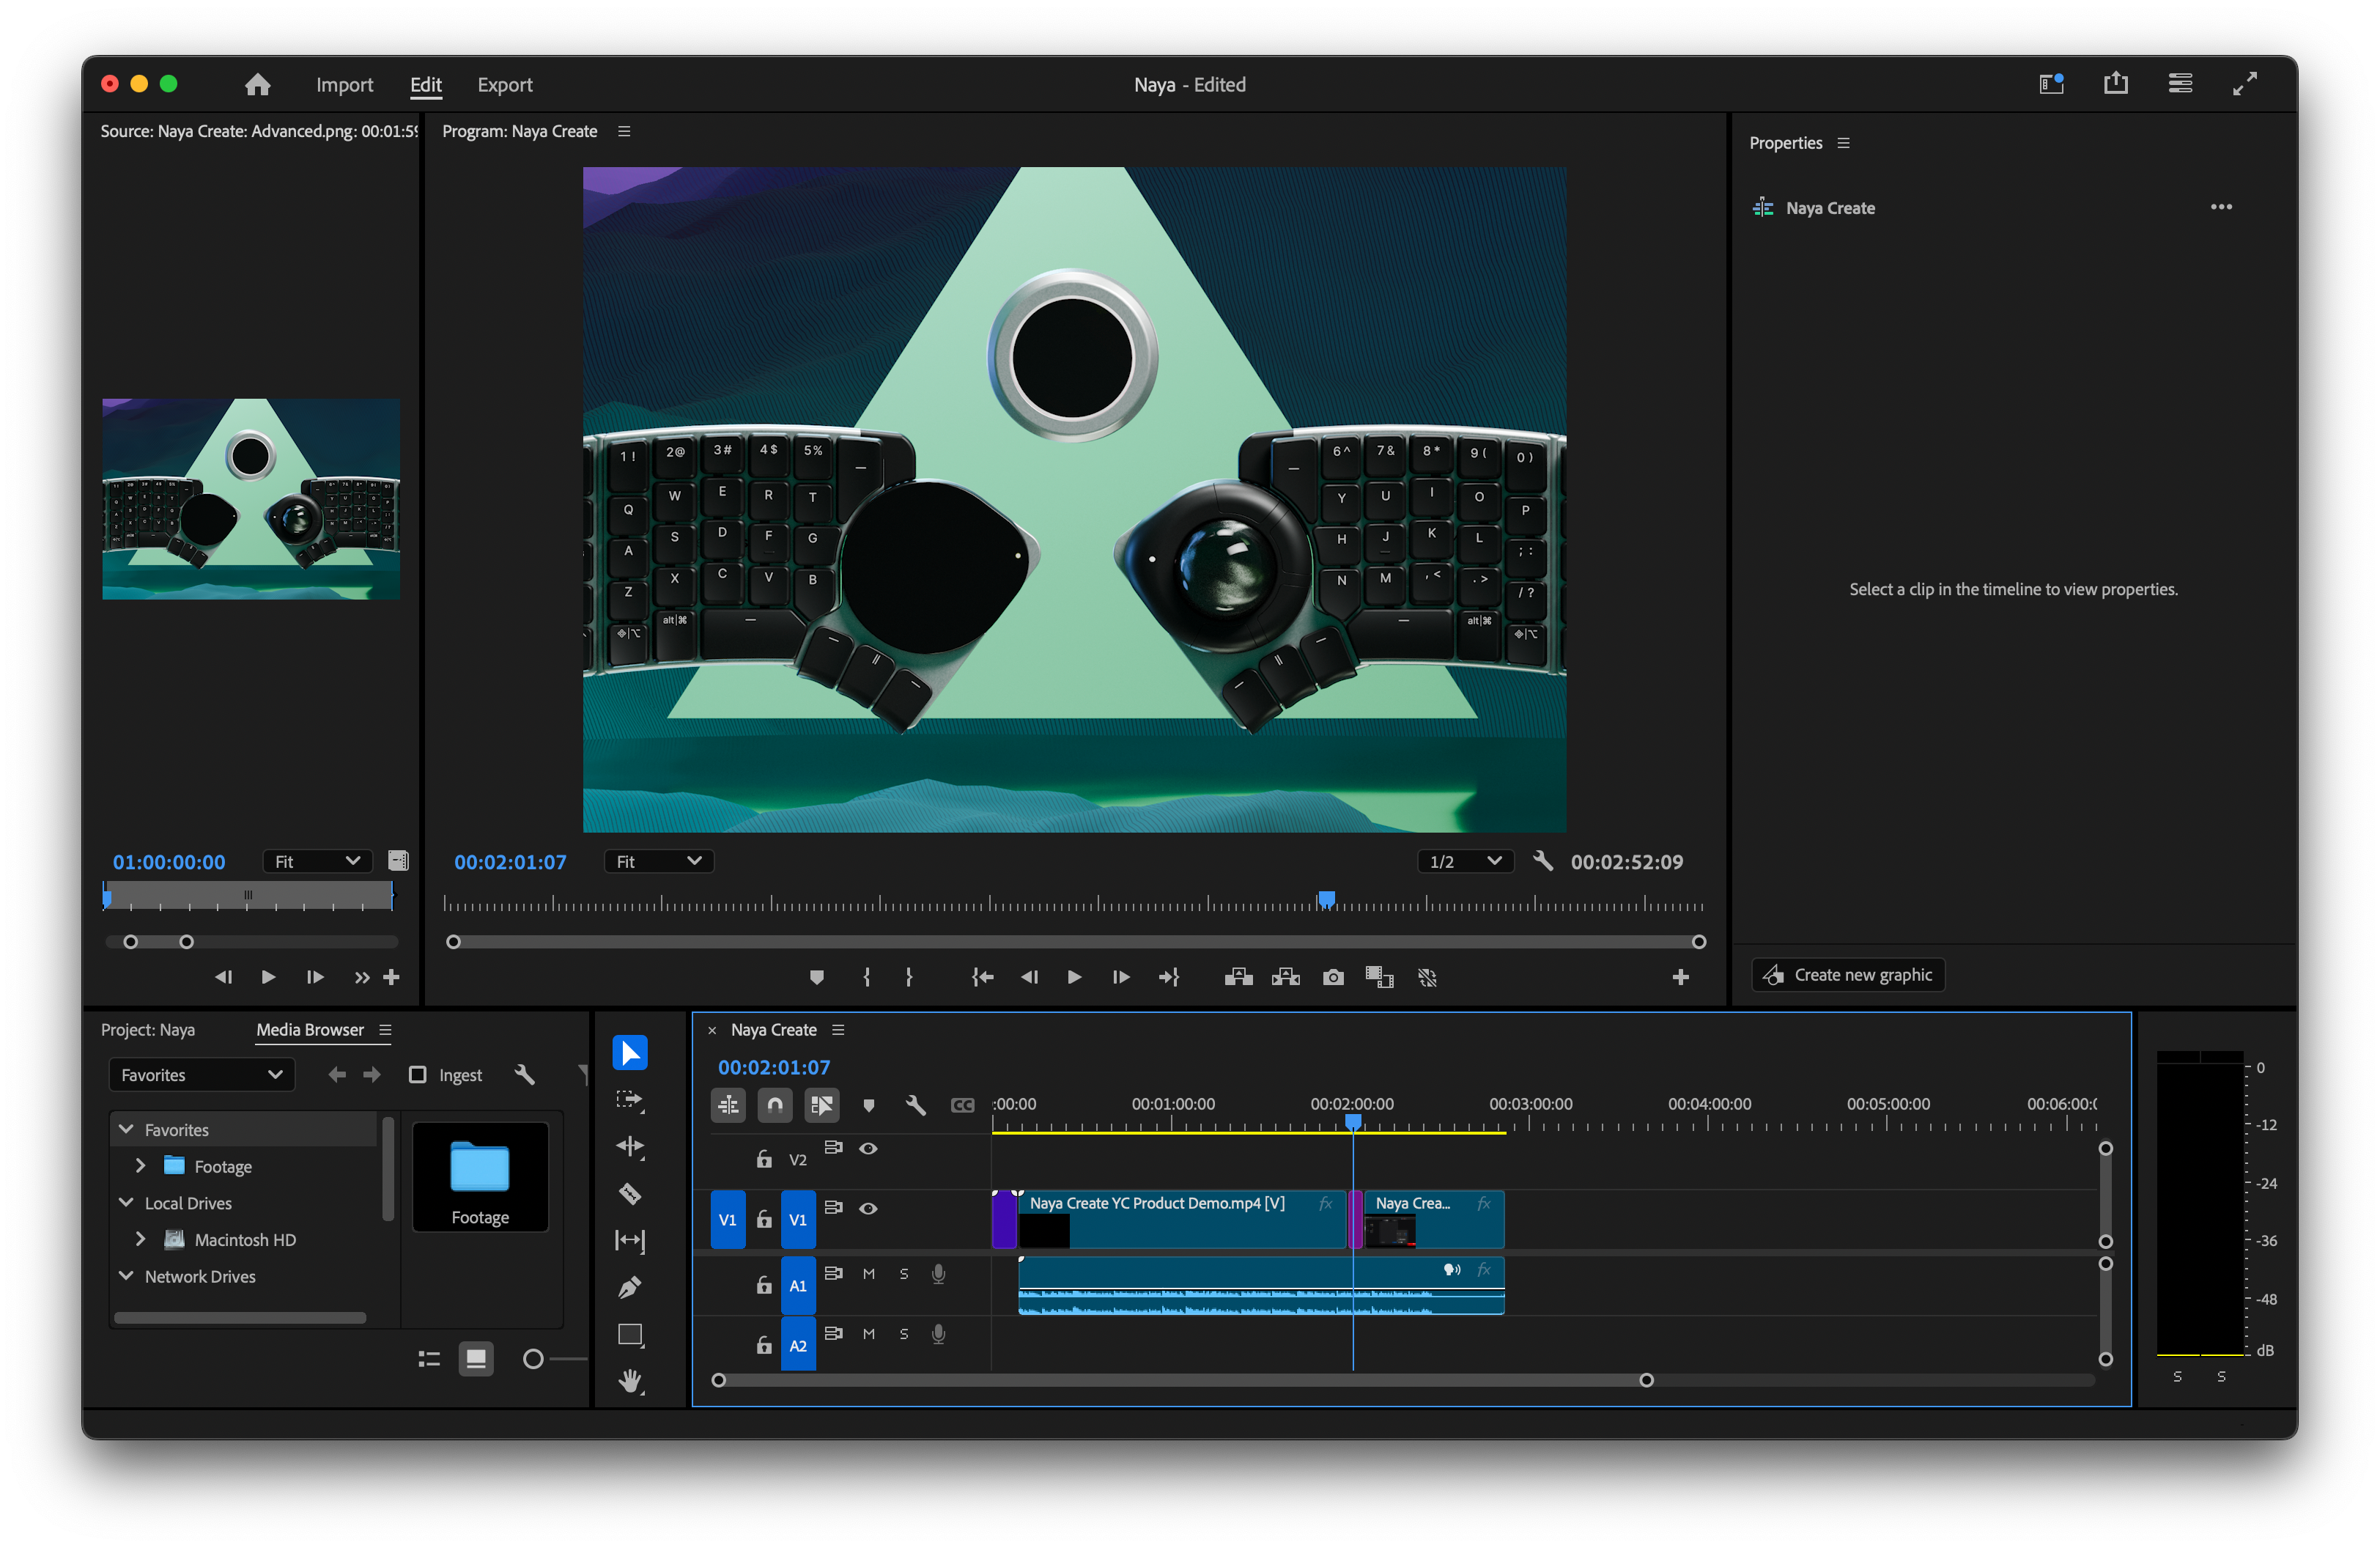Toggle Snap in Timeline magnet icon

(x=775, y=1105)
